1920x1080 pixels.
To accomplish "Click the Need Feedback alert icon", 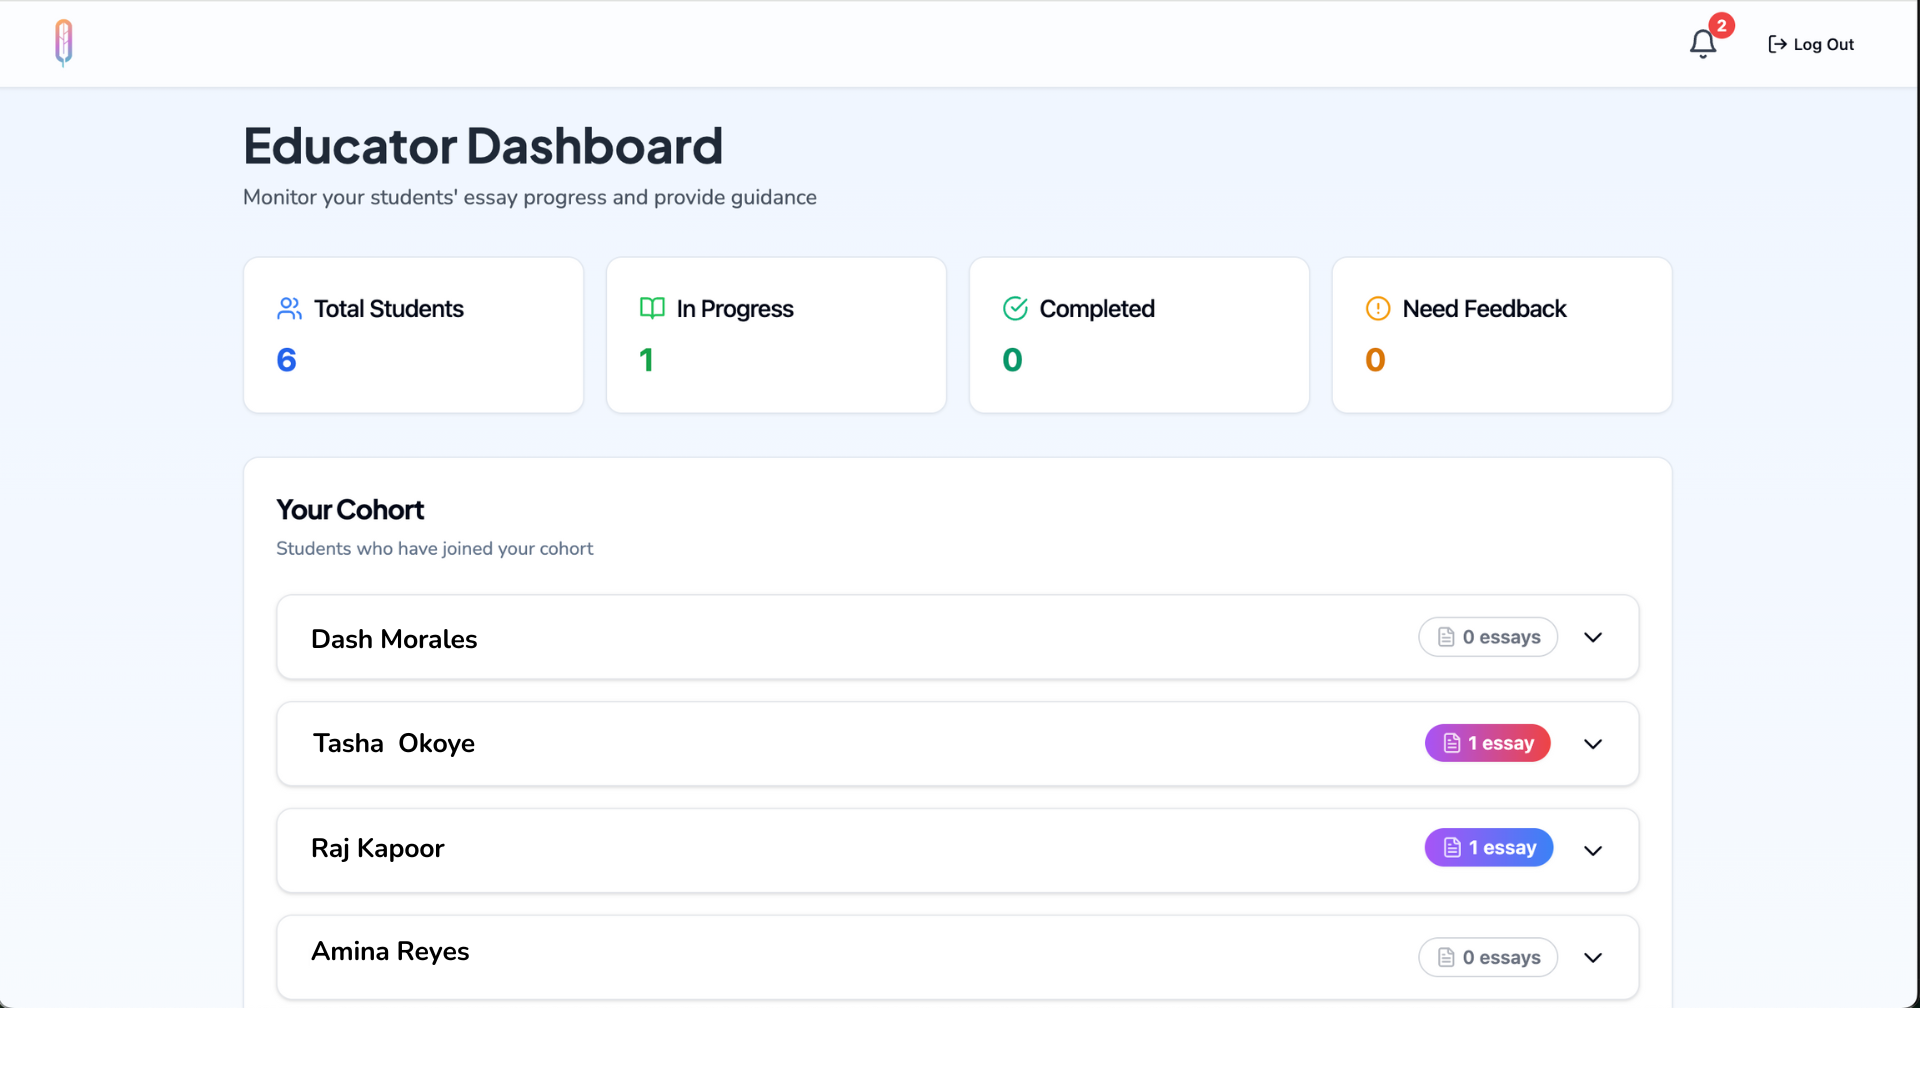I will pyautogui.click(x=1378, y=309).
